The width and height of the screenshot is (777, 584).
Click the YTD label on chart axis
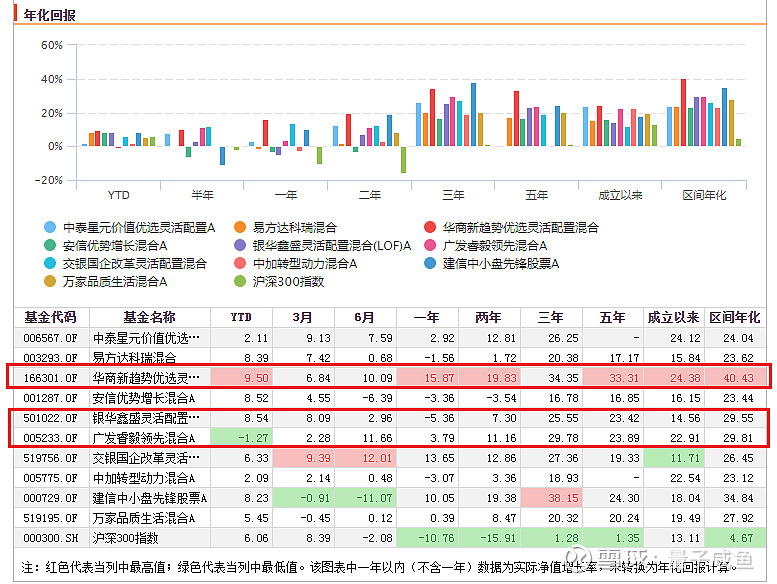tap(118, 195)
